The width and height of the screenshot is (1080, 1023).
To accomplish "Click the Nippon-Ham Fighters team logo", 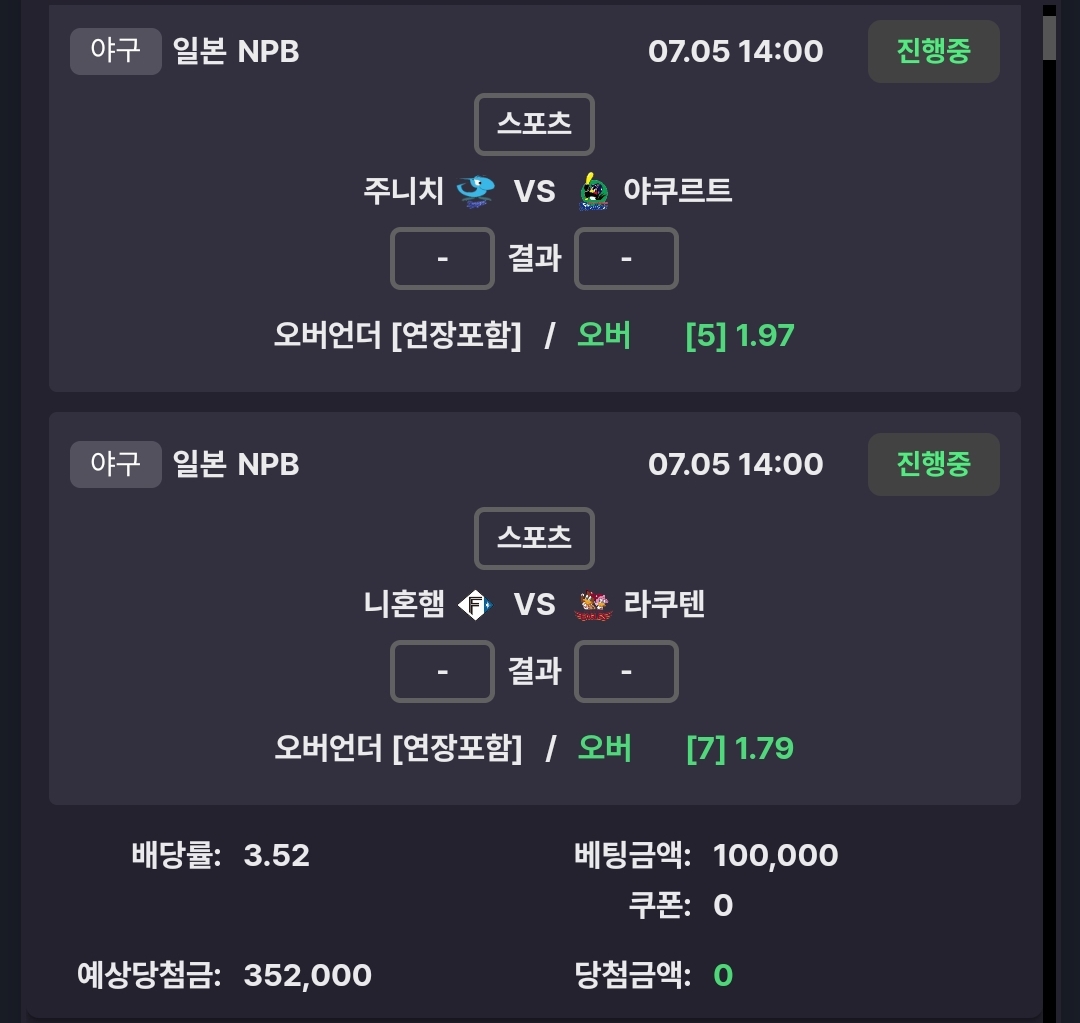I will coord(475,605).
